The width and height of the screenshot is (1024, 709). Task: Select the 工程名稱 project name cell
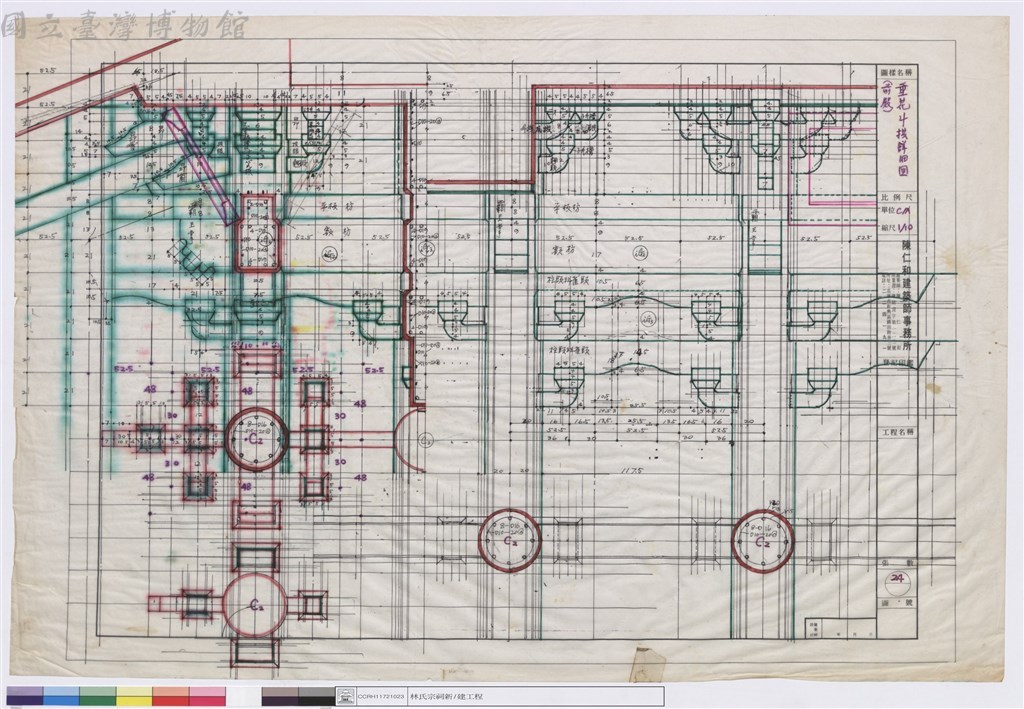[x=899, y=432]
